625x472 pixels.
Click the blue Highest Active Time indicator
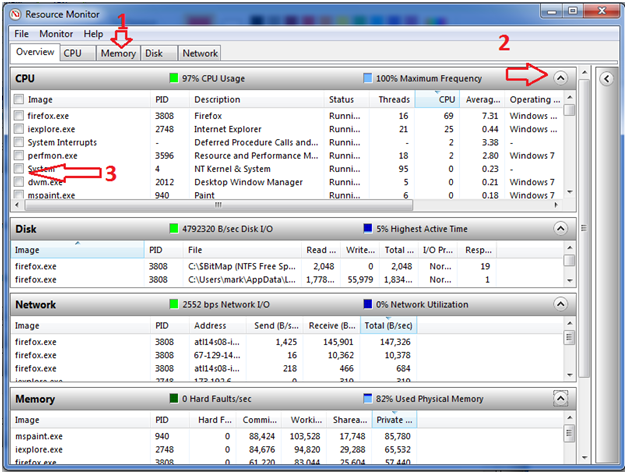coord(367,228)
